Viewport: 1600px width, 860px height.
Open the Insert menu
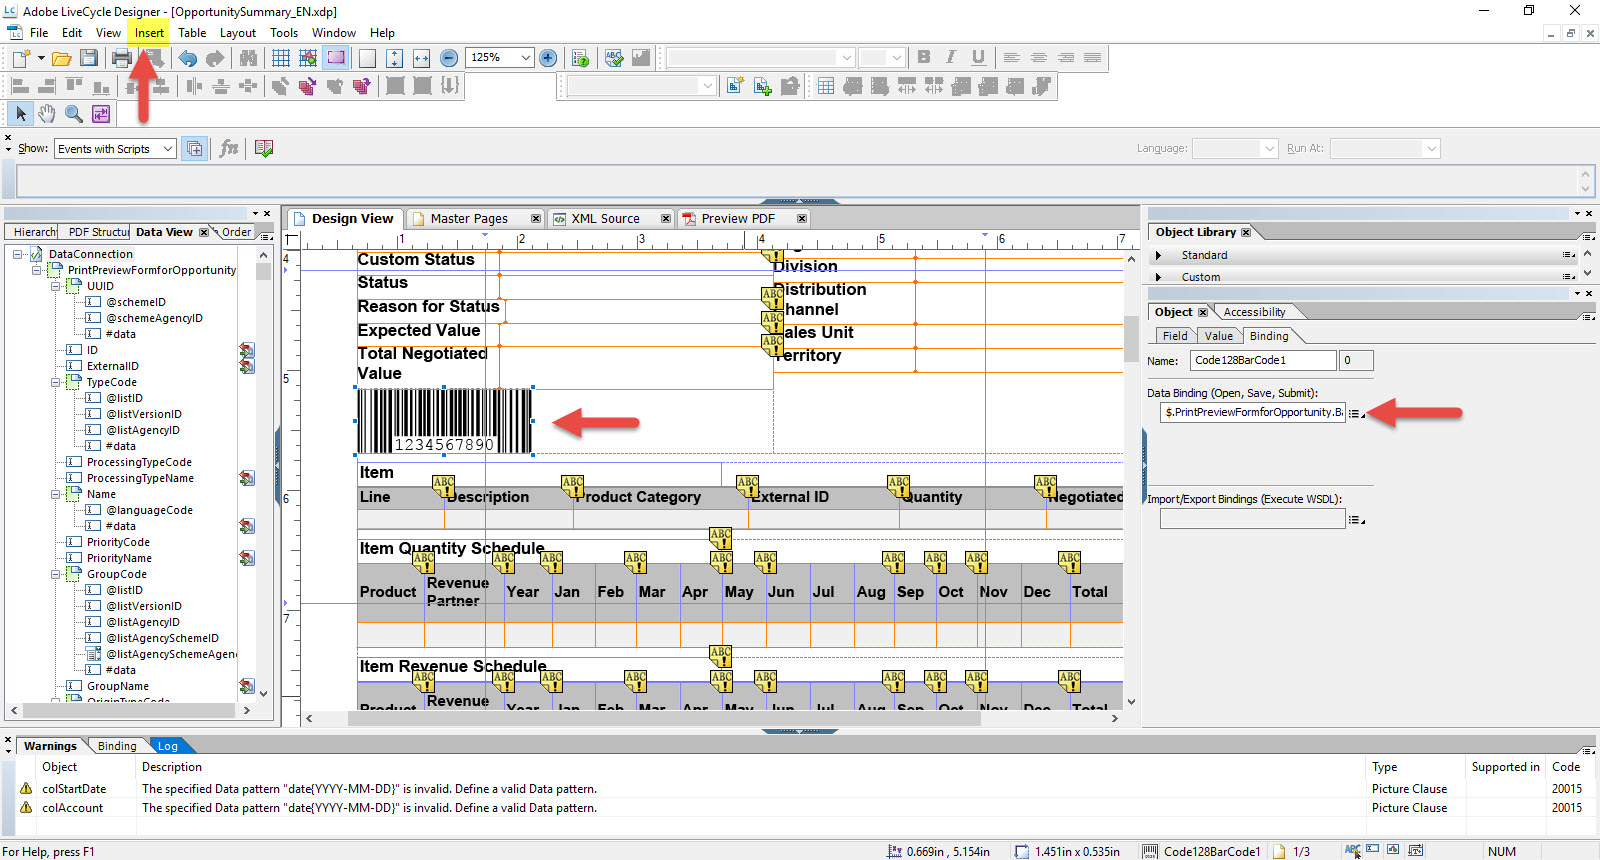tap(149, 33)
